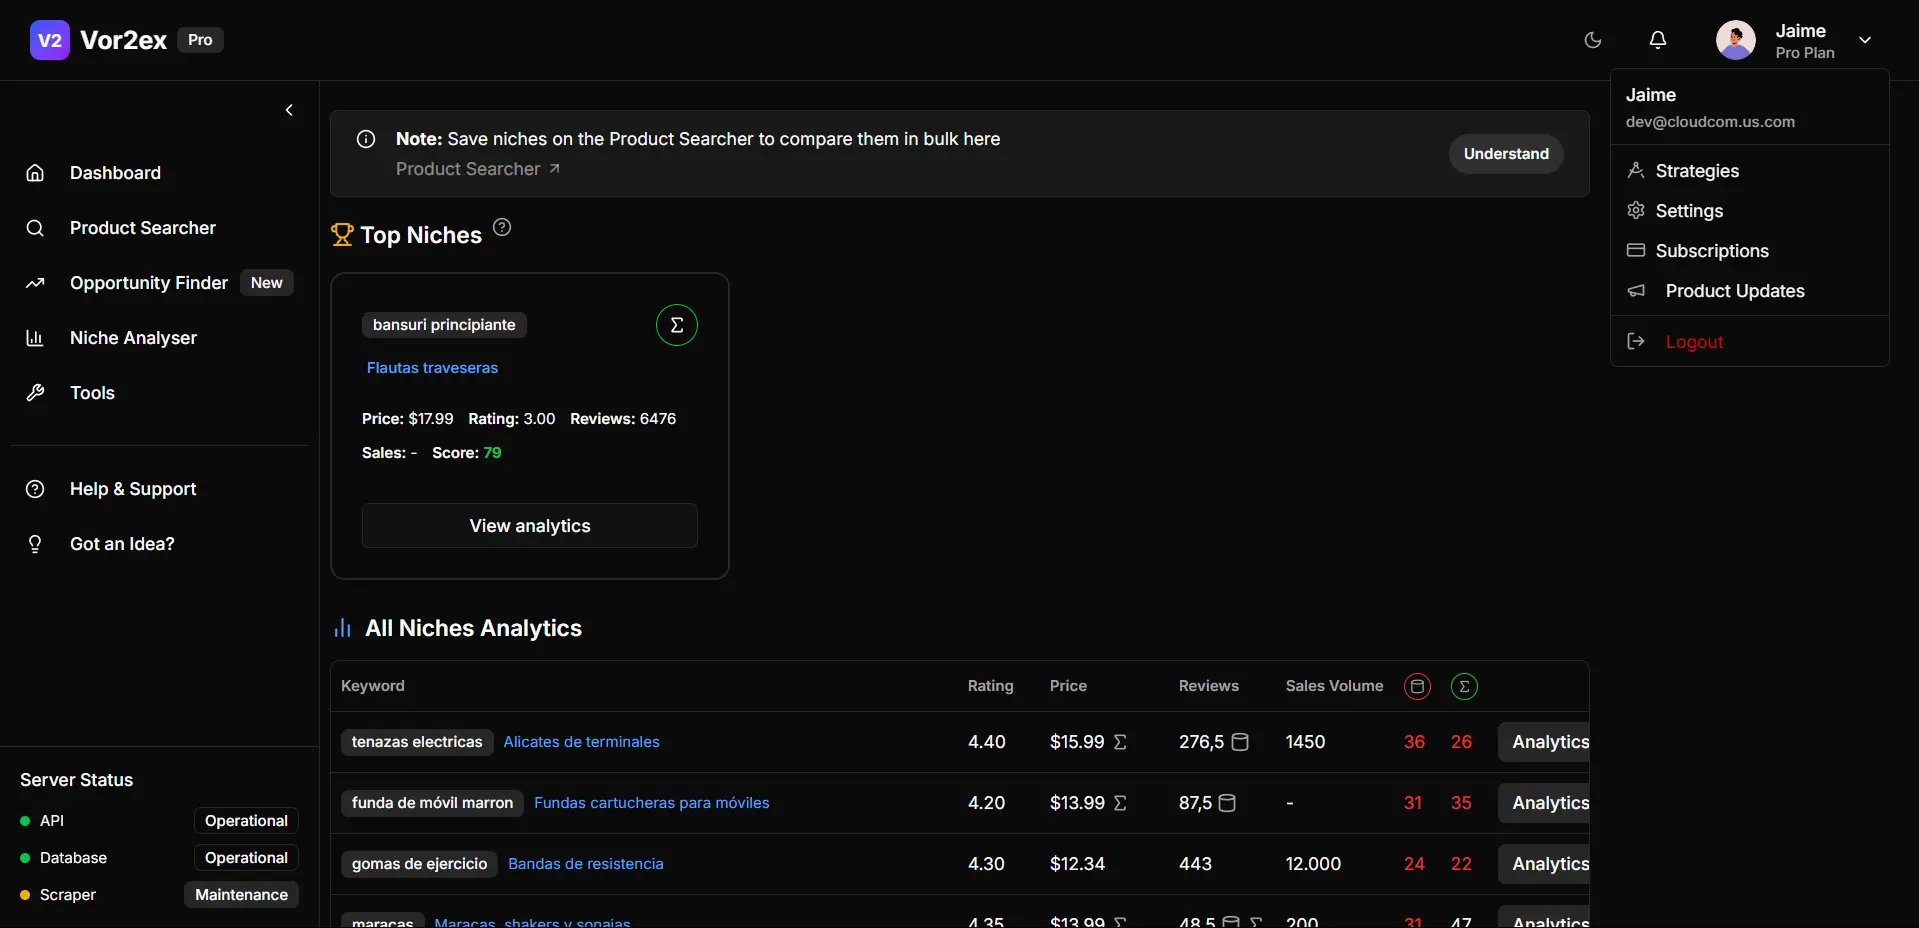Click the red database icon in the table header

(x=1417, y=686)
